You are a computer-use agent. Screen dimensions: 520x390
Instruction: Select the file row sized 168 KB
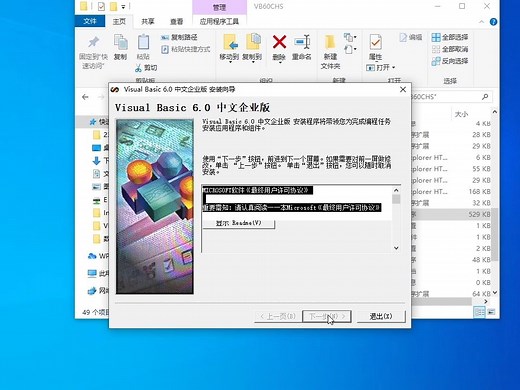452,192
